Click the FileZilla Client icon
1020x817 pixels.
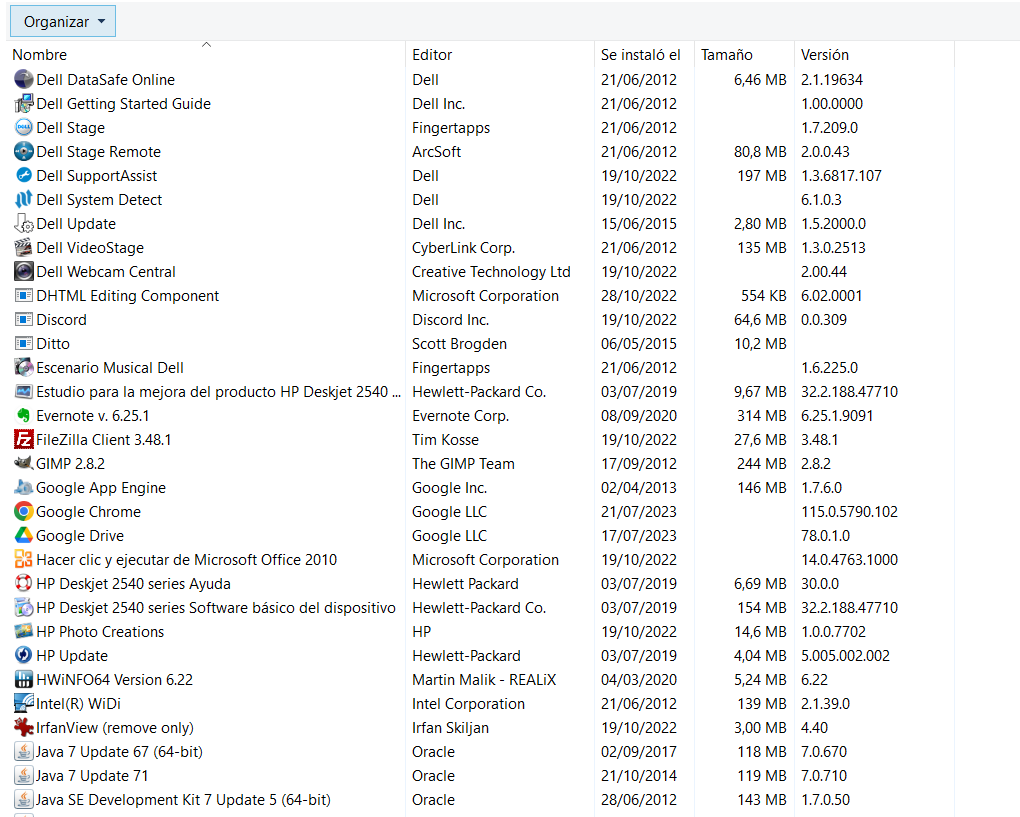click(23, 440)
